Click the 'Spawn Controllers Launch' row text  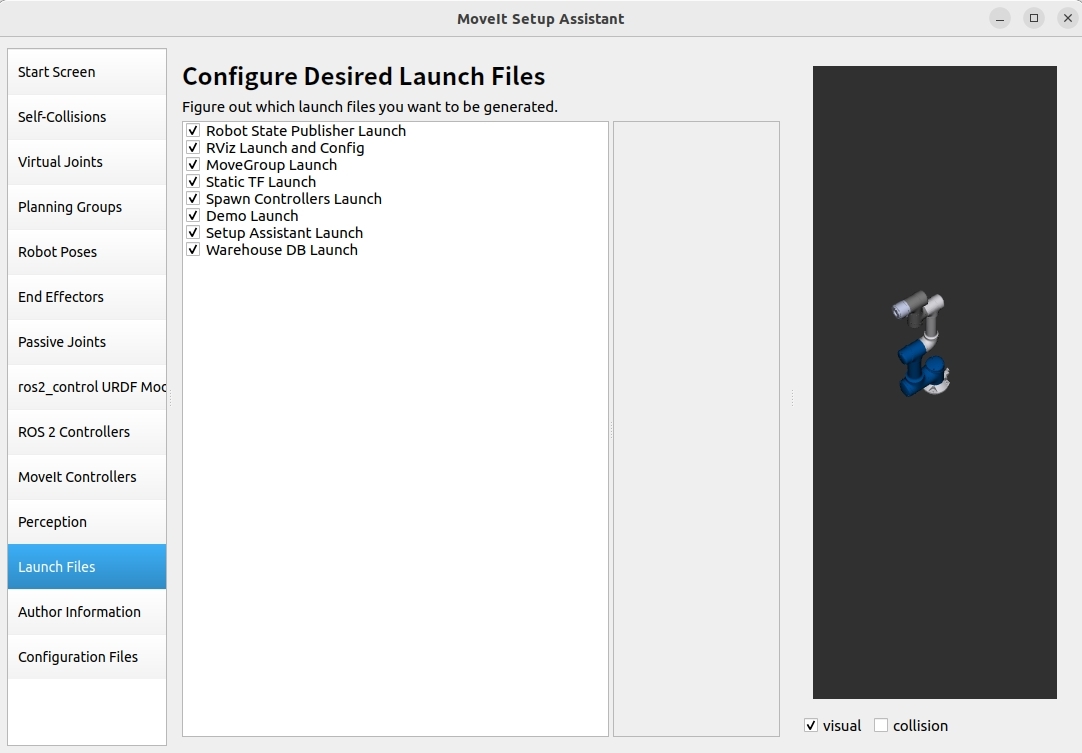tap(294, 199)
